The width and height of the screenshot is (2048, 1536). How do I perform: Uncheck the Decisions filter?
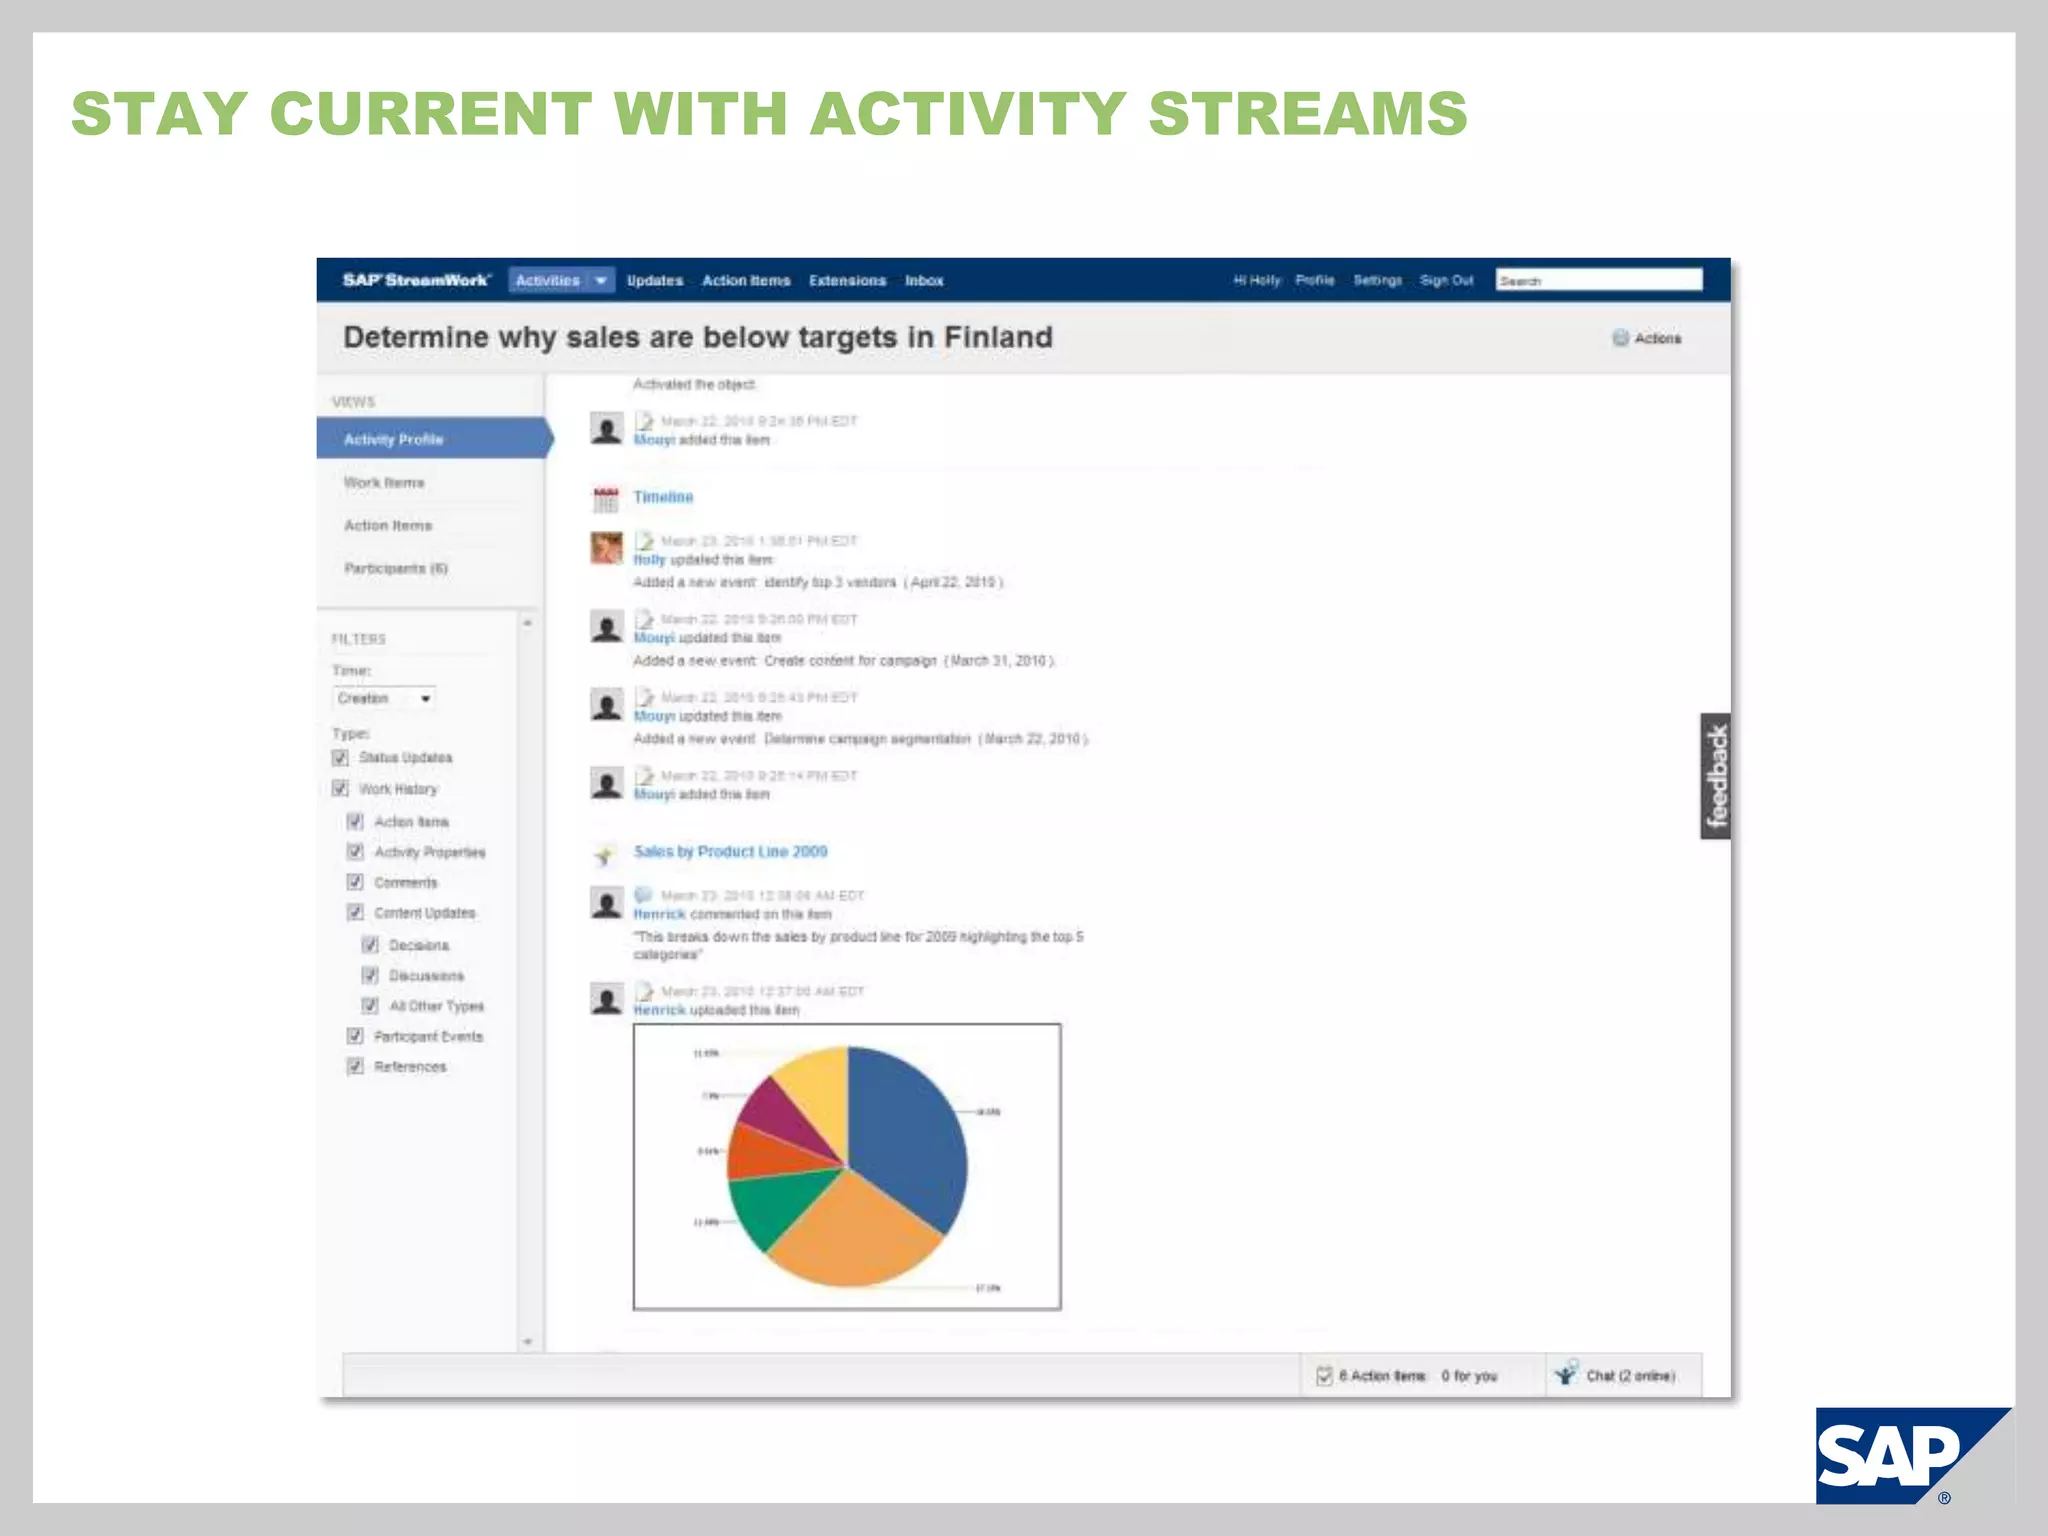click(370, 945)
